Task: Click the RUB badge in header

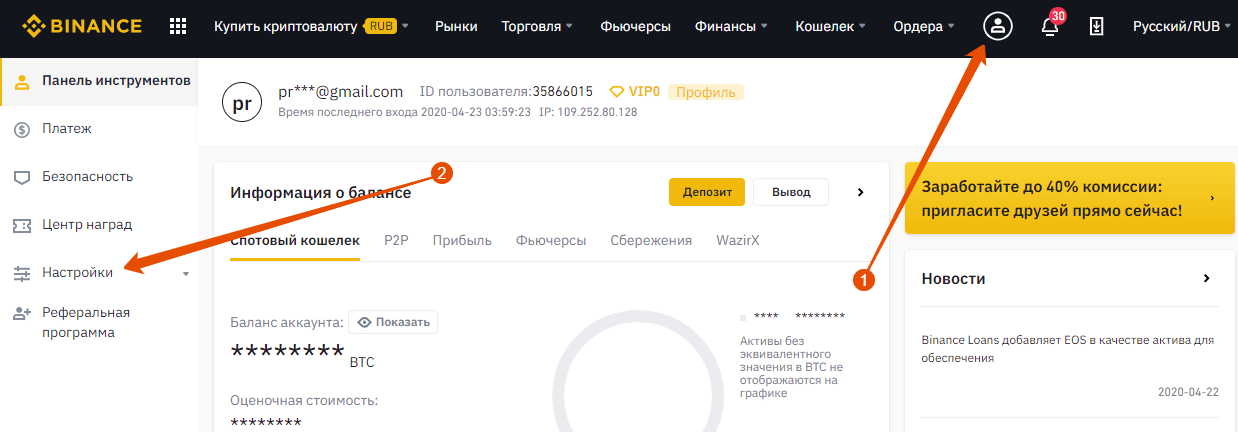Action: 380,26
